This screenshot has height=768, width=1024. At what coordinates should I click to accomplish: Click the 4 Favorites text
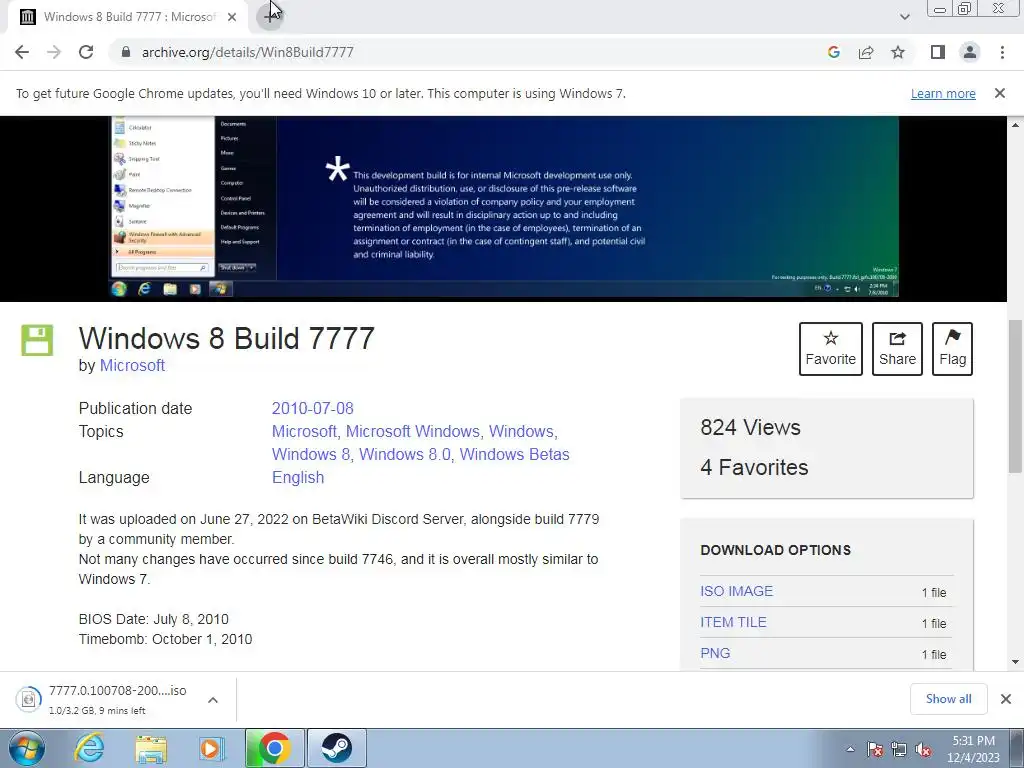[754, 467]
